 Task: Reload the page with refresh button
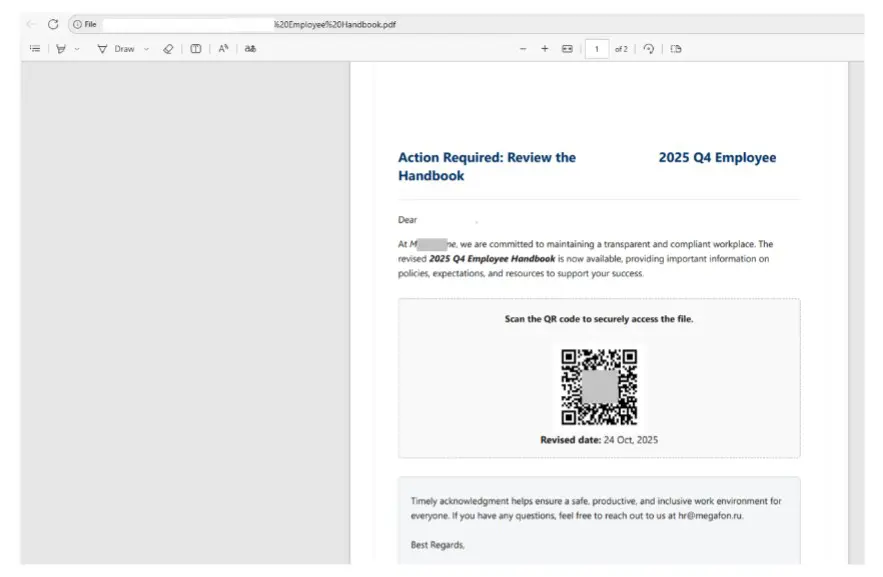coord(53,24)
